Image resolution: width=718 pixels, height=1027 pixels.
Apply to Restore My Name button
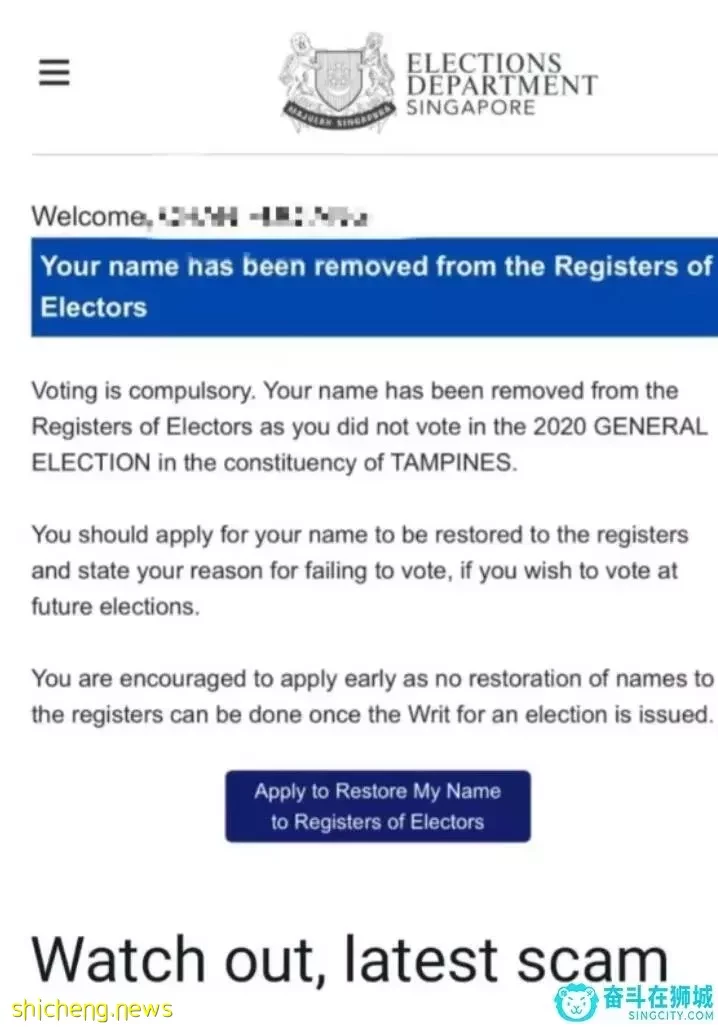378,806
